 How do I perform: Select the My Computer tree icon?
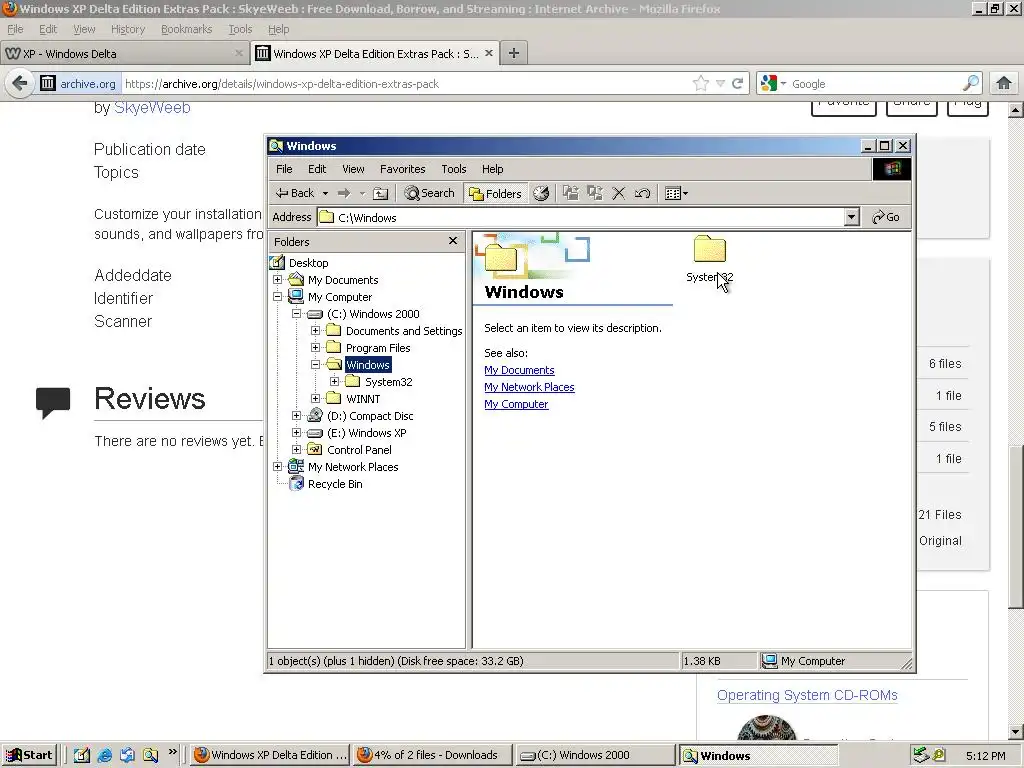296,296
